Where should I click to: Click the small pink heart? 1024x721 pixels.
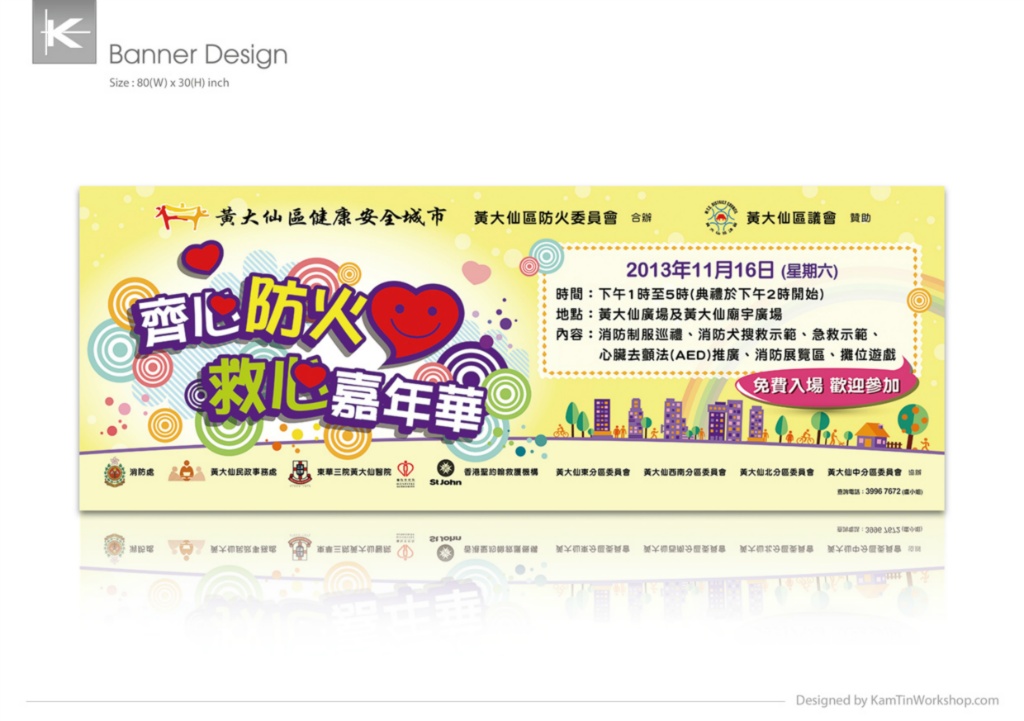(x=476, y=272)
